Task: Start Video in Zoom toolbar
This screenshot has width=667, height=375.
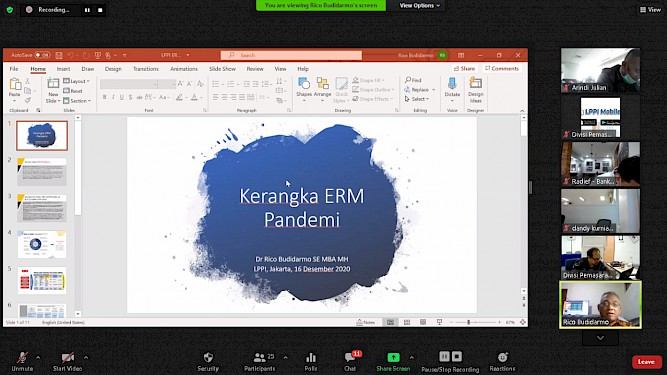Action: pyautogui.click(x=67, y=362)
